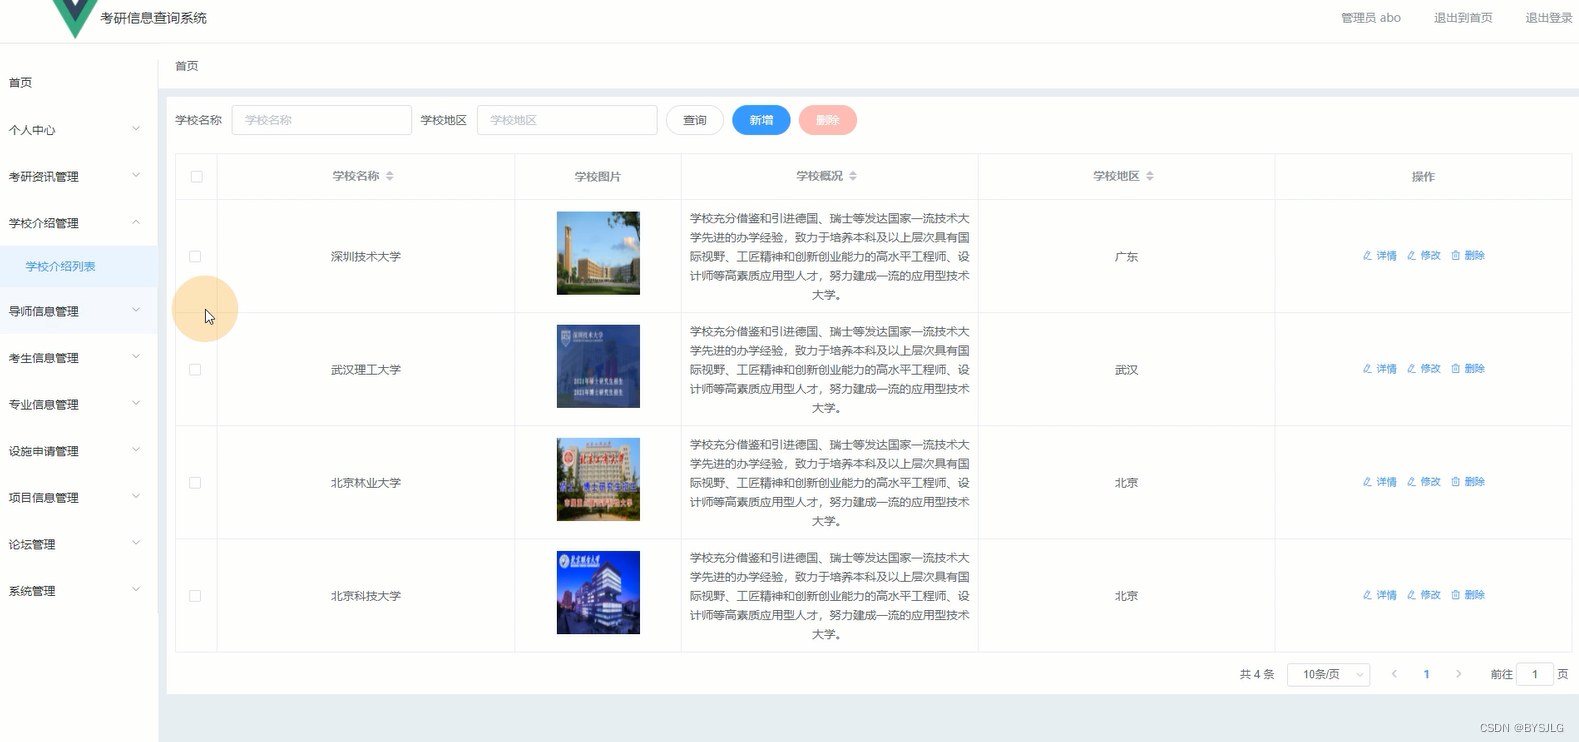
Task: Click the 武汉 region cell
Action: click(x=1126, y=370)
